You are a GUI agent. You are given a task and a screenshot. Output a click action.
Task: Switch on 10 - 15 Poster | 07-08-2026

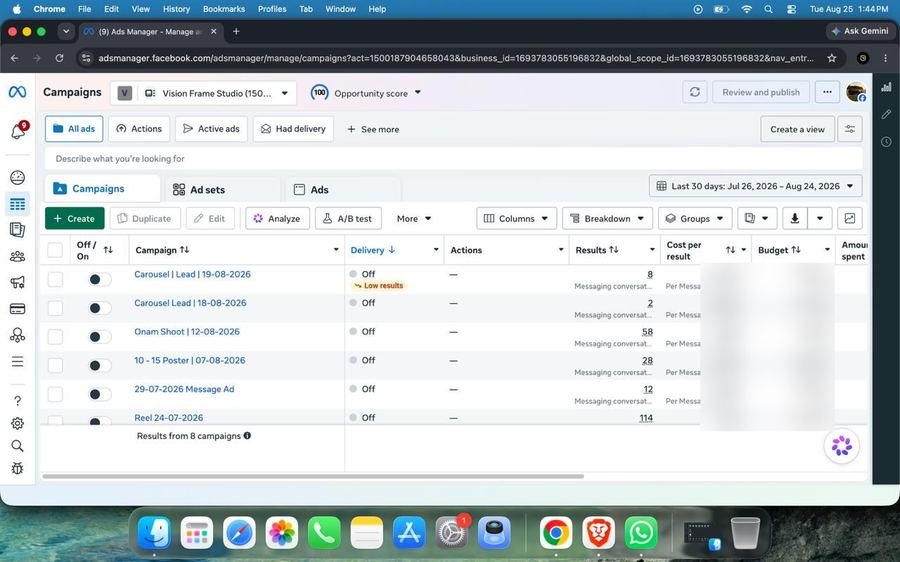pyautogui.click(x=100, y=365)
